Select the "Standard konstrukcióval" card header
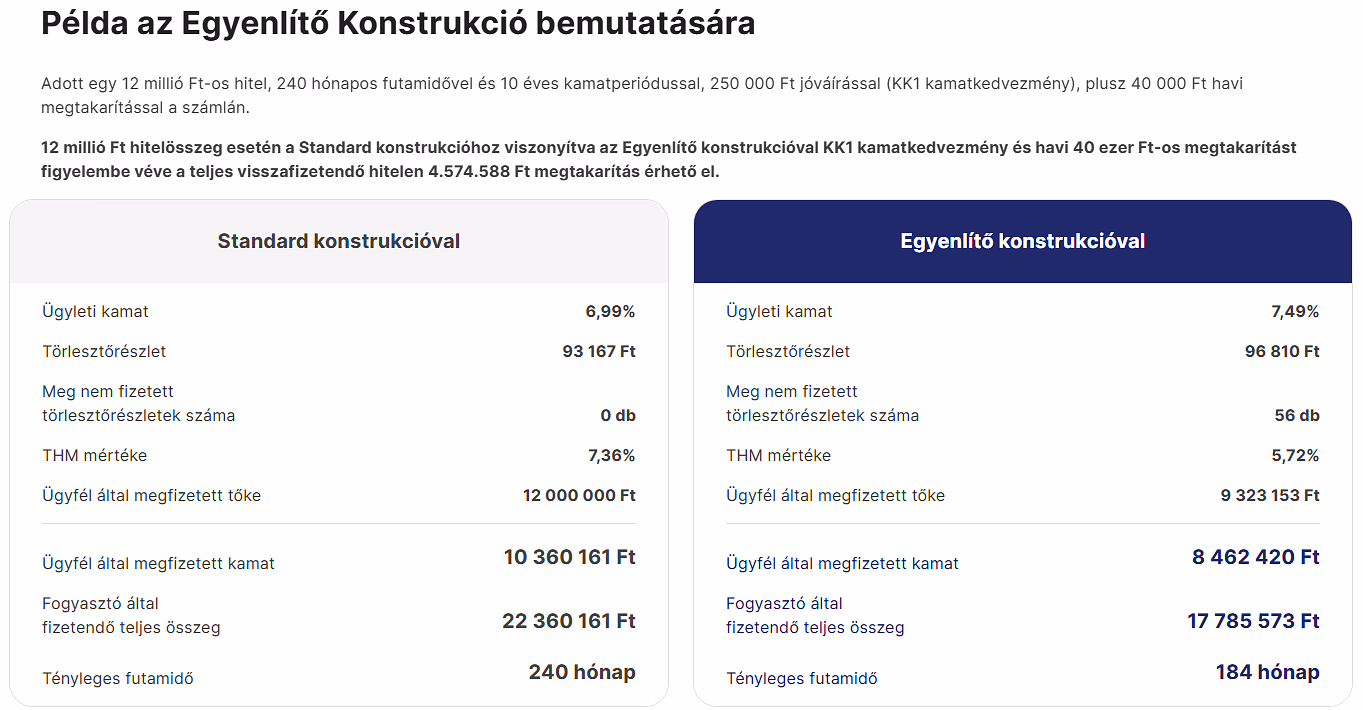This screenshot has height=710, width=1363. (x=339, y=241)
